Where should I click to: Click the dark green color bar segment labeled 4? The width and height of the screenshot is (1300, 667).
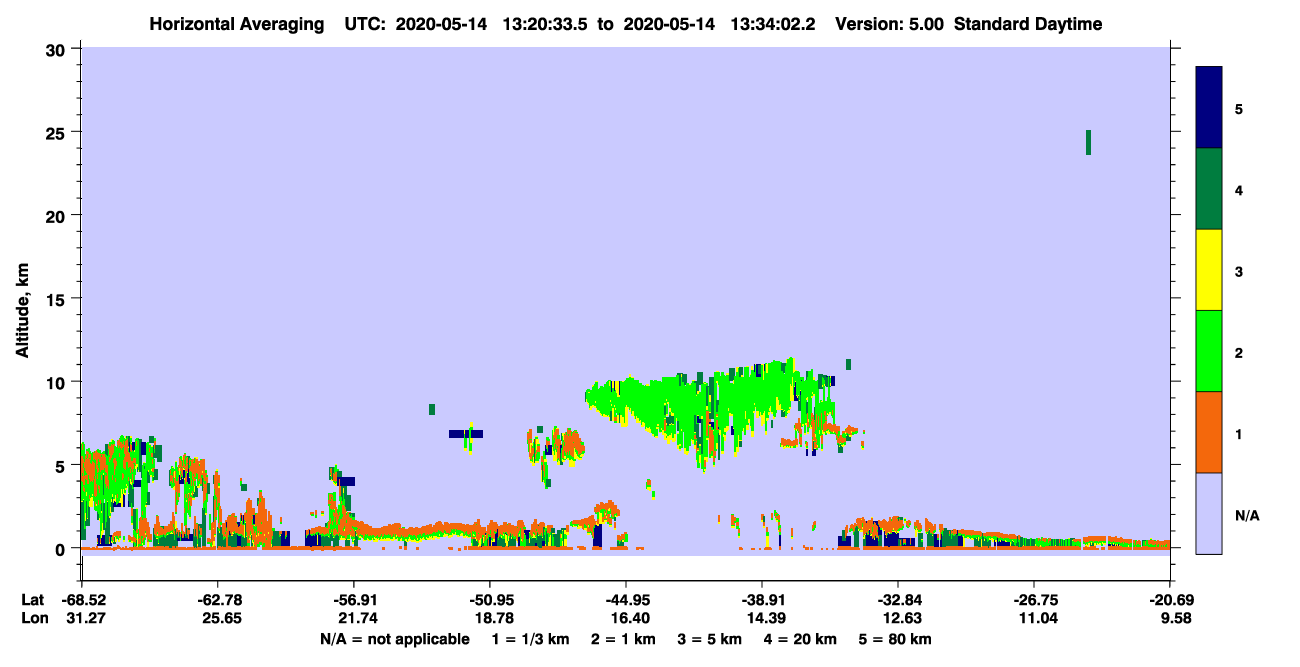1209,189
